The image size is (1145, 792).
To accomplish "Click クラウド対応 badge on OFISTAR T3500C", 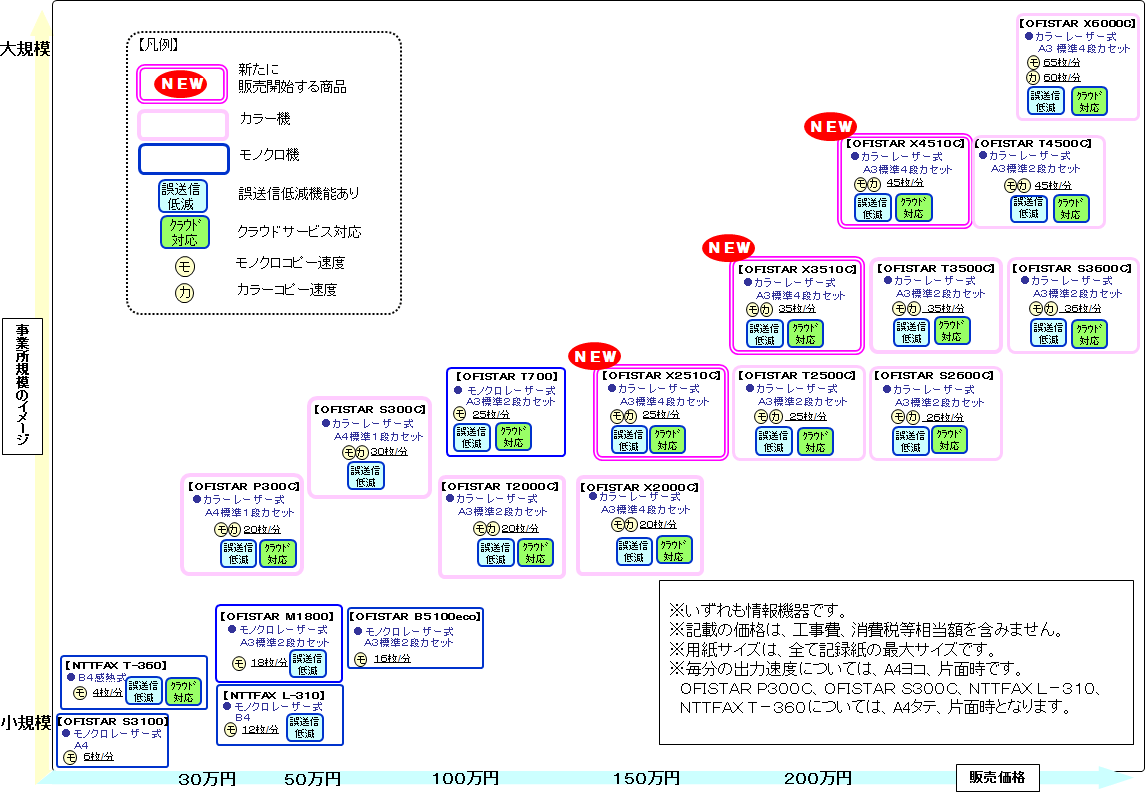I will coord(952,331).
